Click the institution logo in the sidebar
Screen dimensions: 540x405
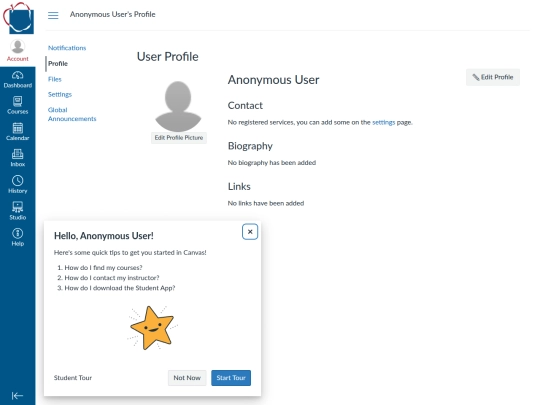(x=18, y=18)
